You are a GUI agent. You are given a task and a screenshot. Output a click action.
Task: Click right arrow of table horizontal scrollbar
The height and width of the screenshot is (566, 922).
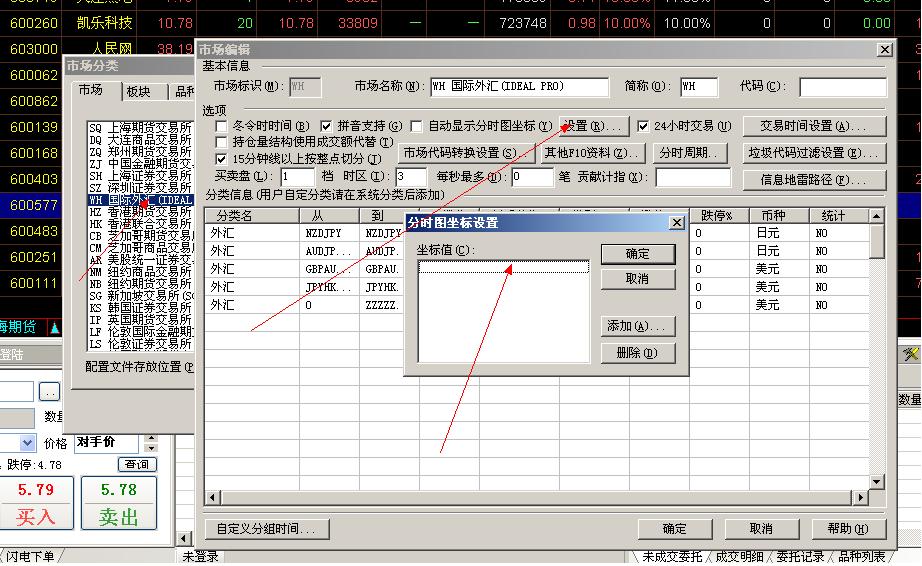[x=860, y=498]
